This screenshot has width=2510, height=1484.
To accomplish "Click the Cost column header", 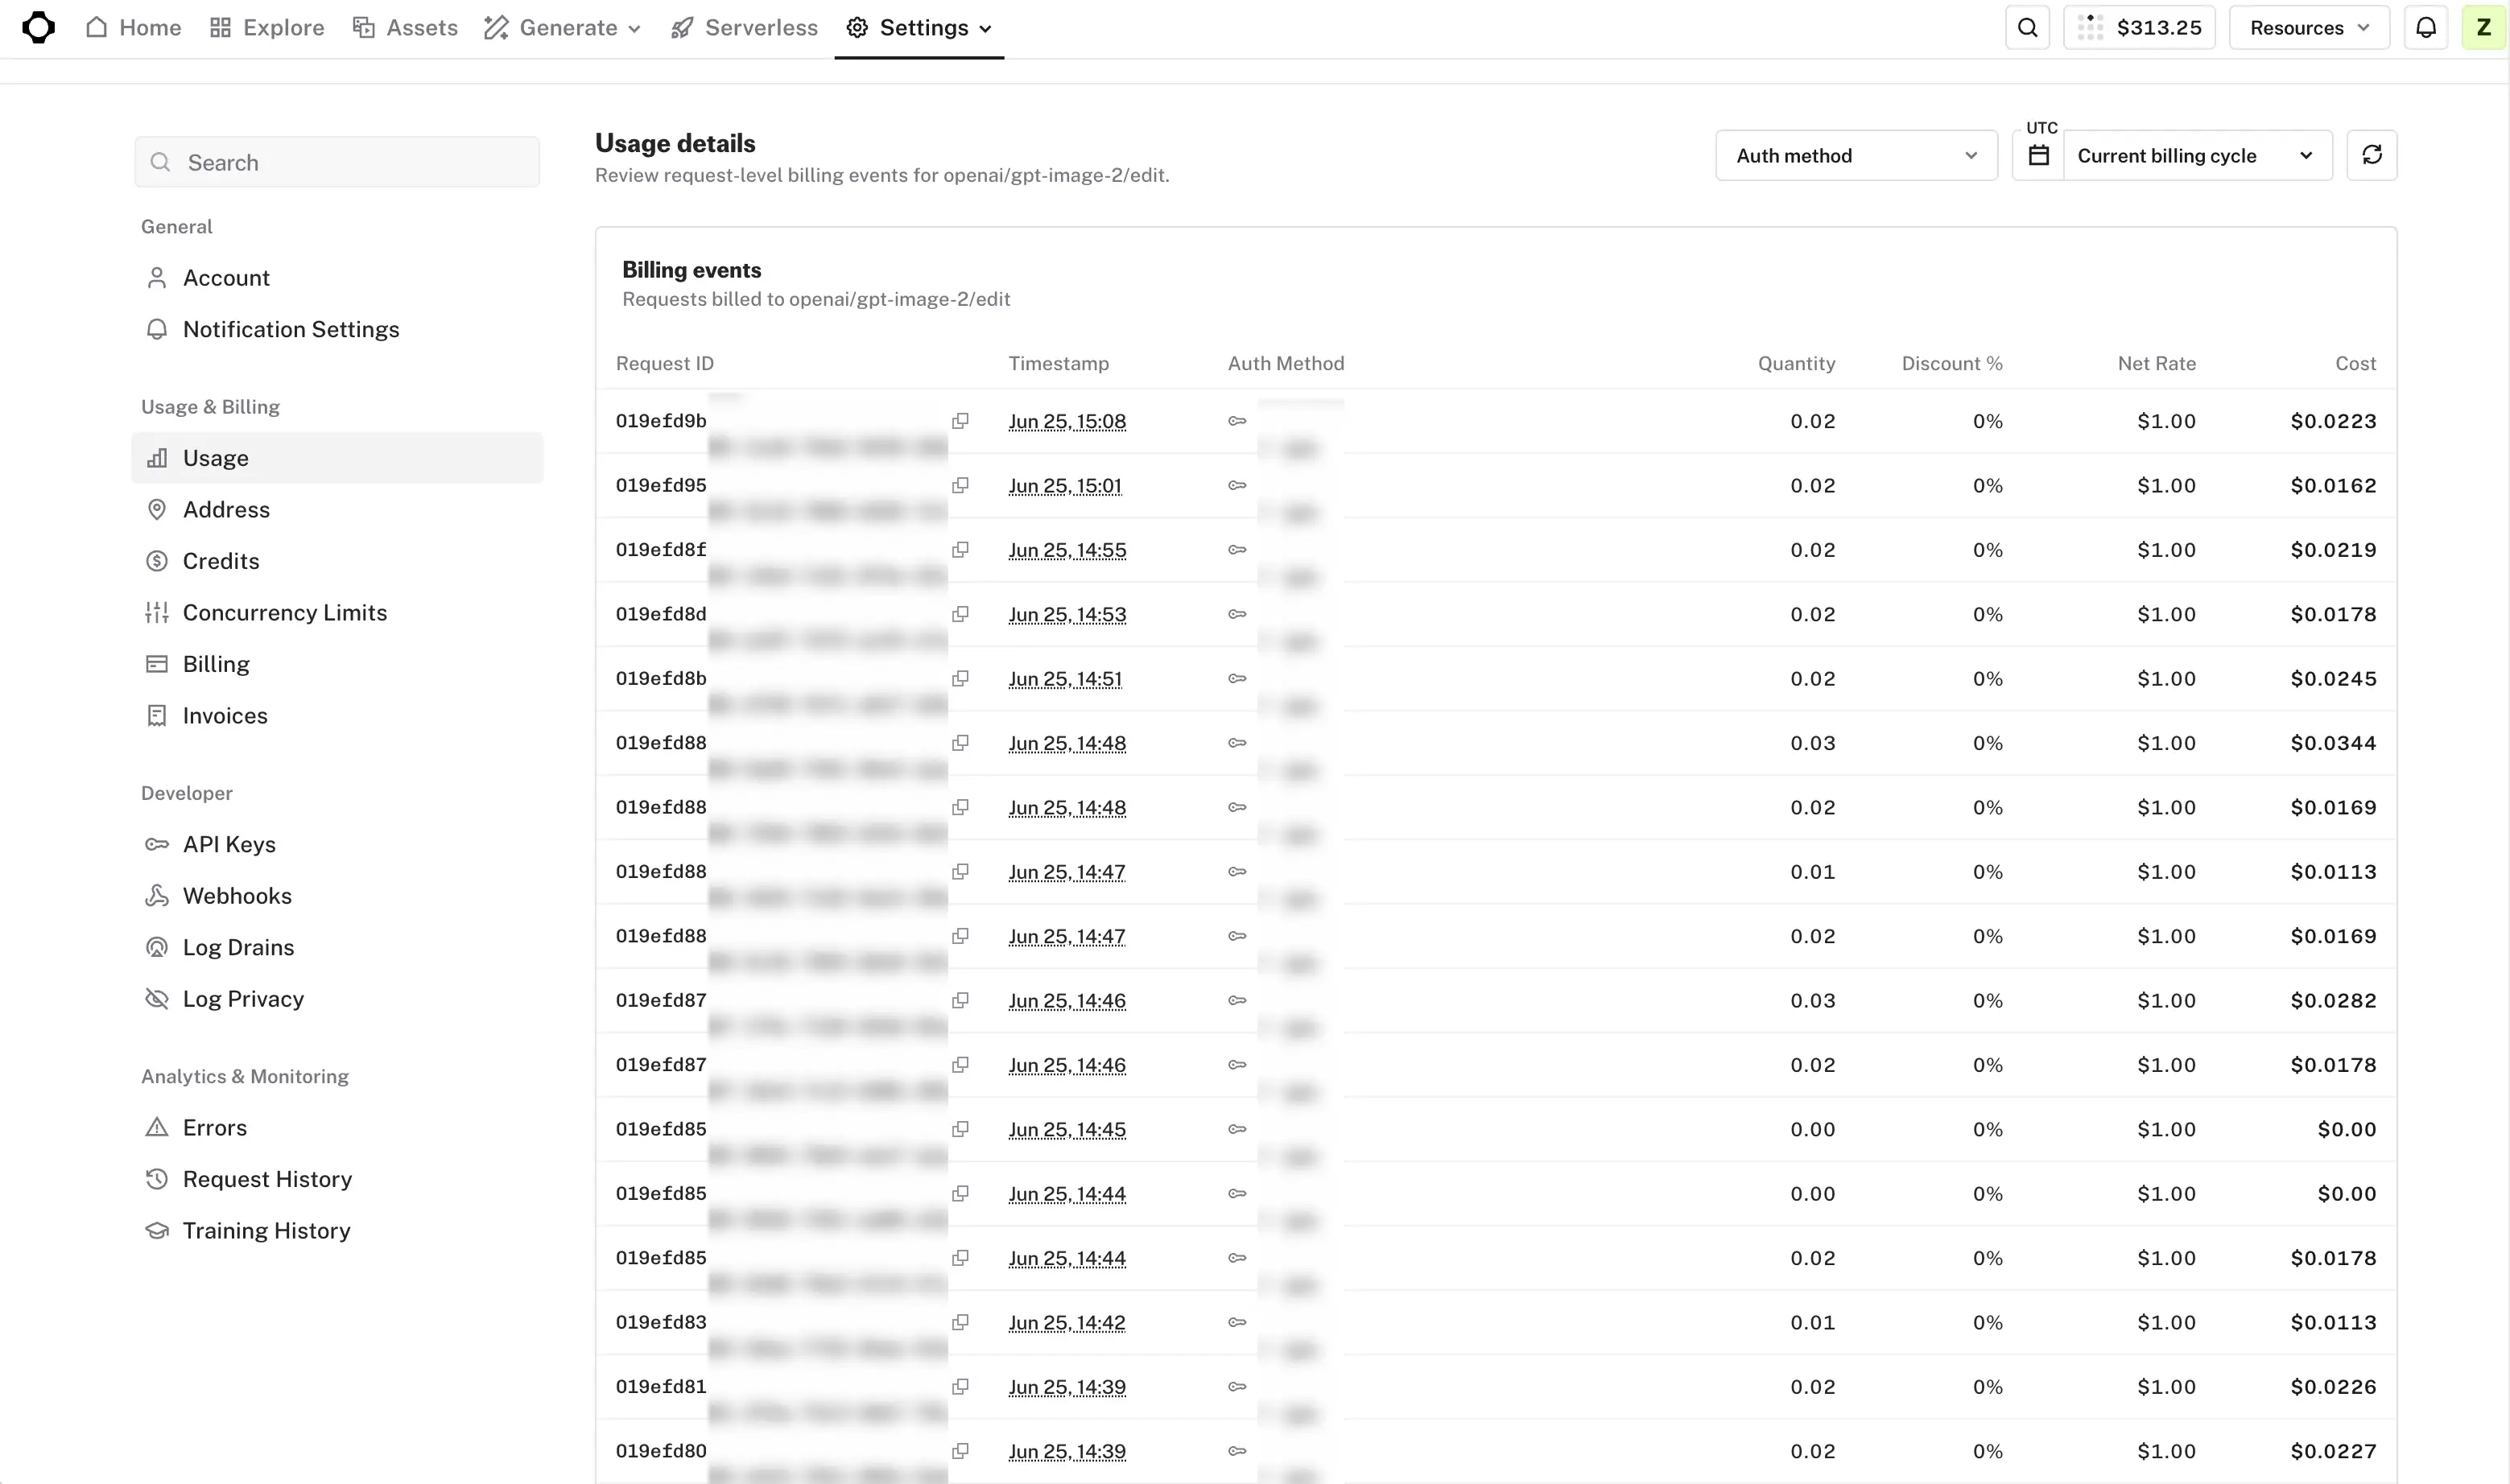I will (x=2355, y=363).
